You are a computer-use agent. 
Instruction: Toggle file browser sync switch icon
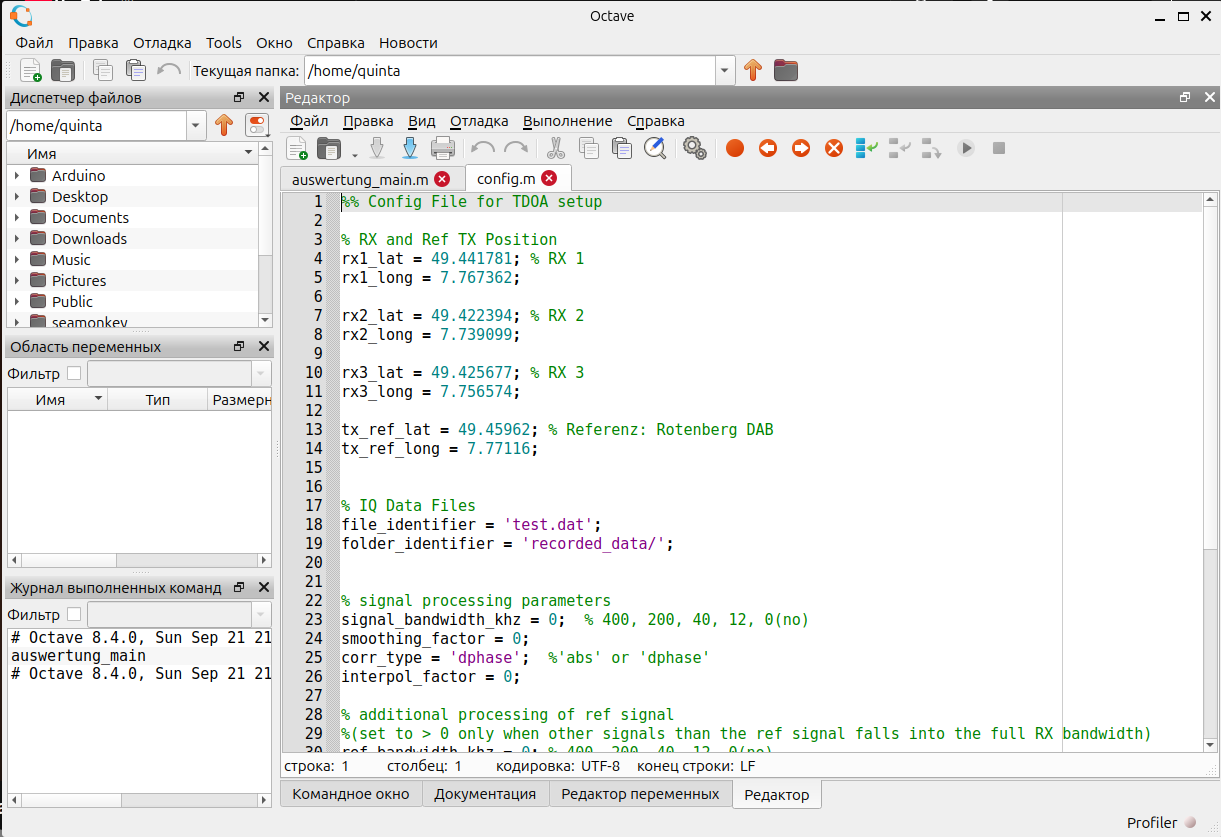click(257, 126)
